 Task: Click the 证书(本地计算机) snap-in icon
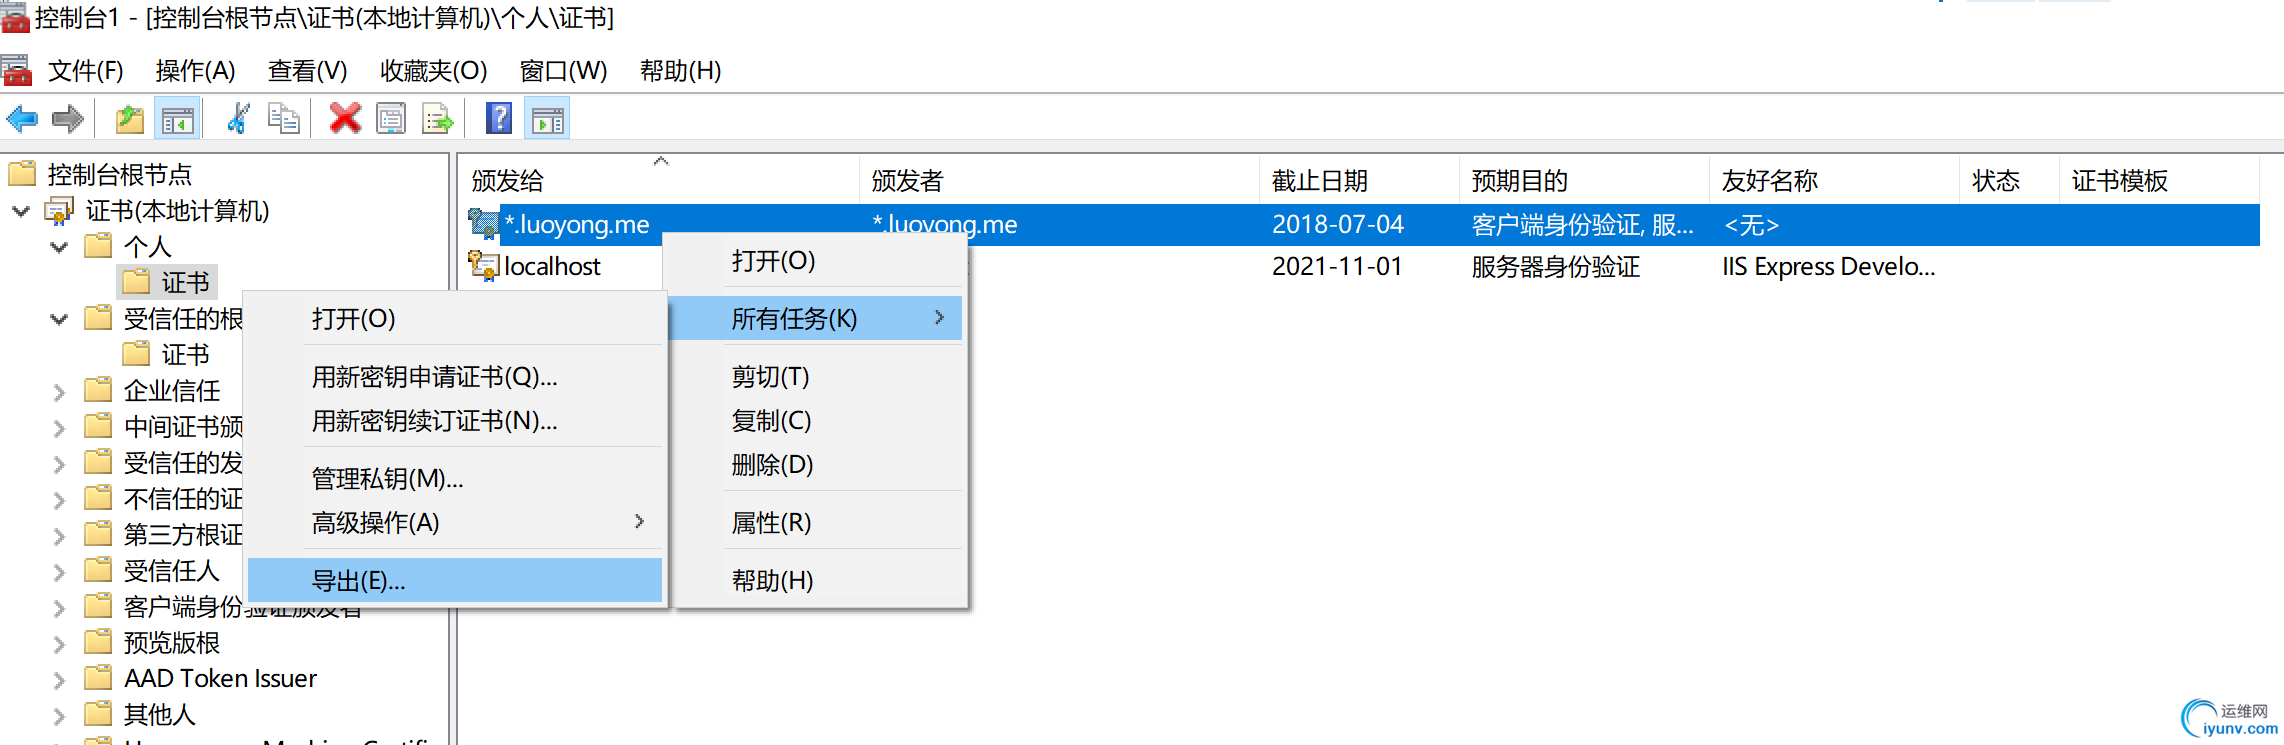pos(59,211)
